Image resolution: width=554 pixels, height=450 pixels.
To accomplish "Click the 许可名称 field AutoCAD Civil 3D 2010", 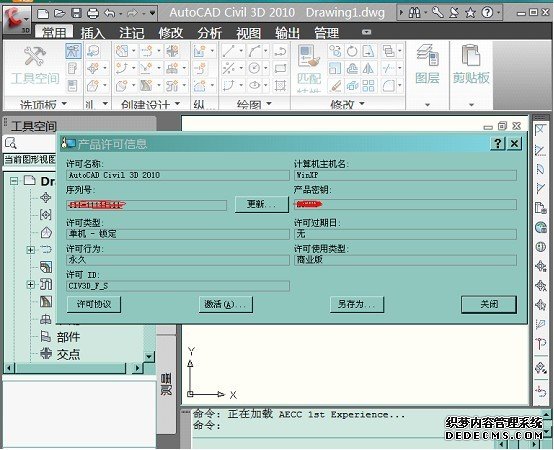I will coord(178,175).
